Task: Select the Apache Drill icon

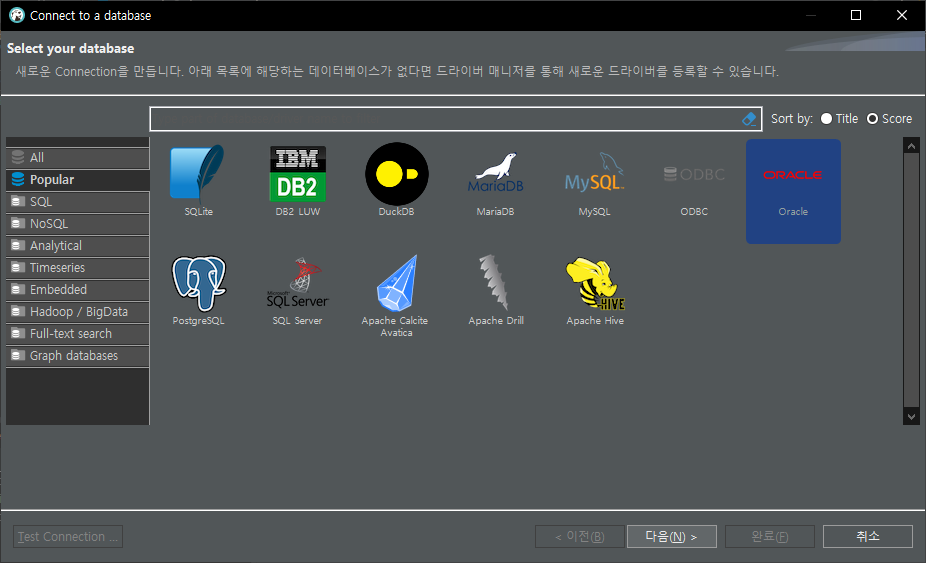Action: click(x=494, y=282)
